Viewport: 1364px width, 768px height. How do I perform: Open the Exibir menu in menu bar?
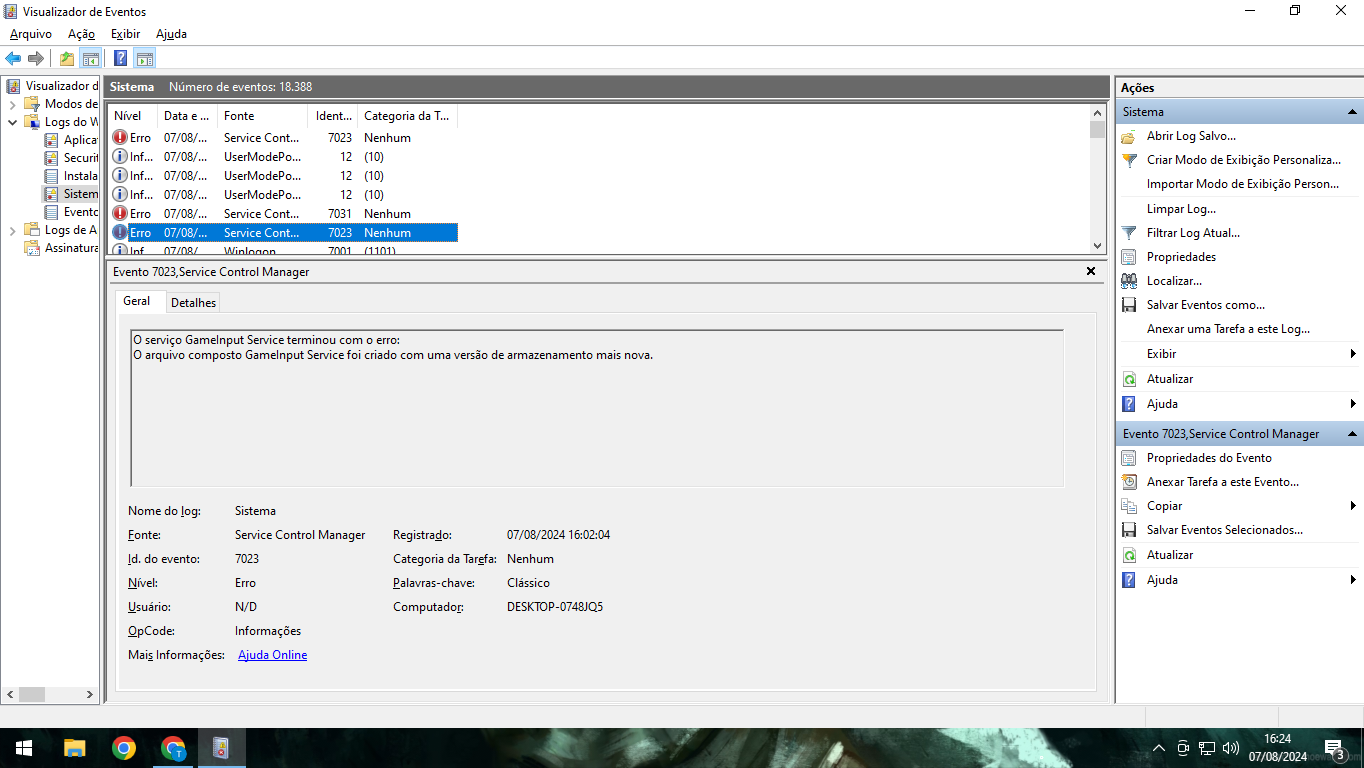click(x=125, y=34)
